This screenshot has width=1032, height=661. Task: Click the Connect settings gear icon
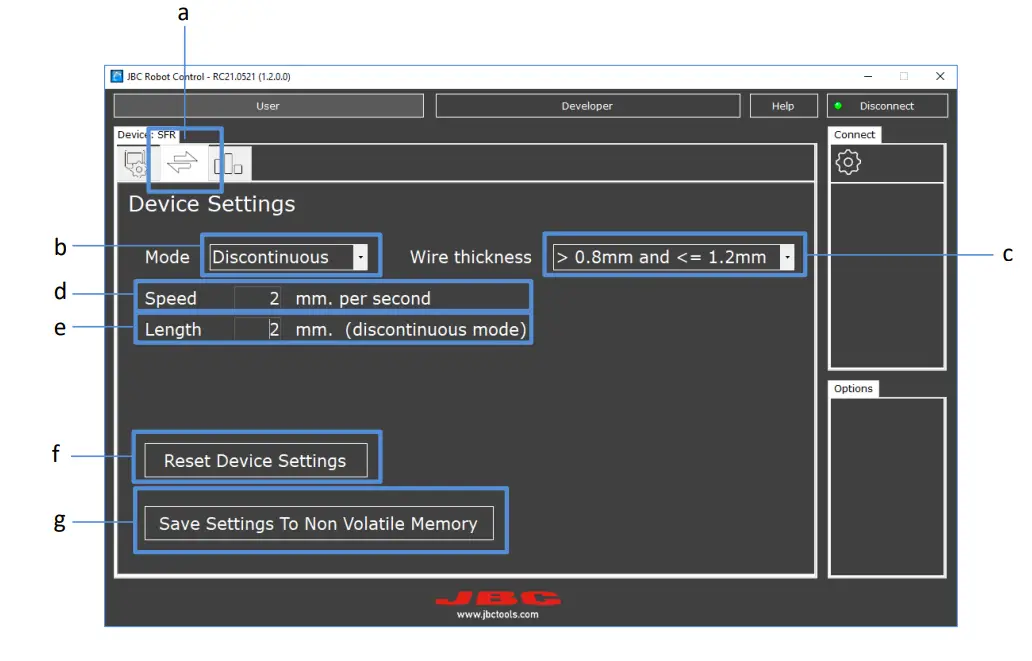848,162
